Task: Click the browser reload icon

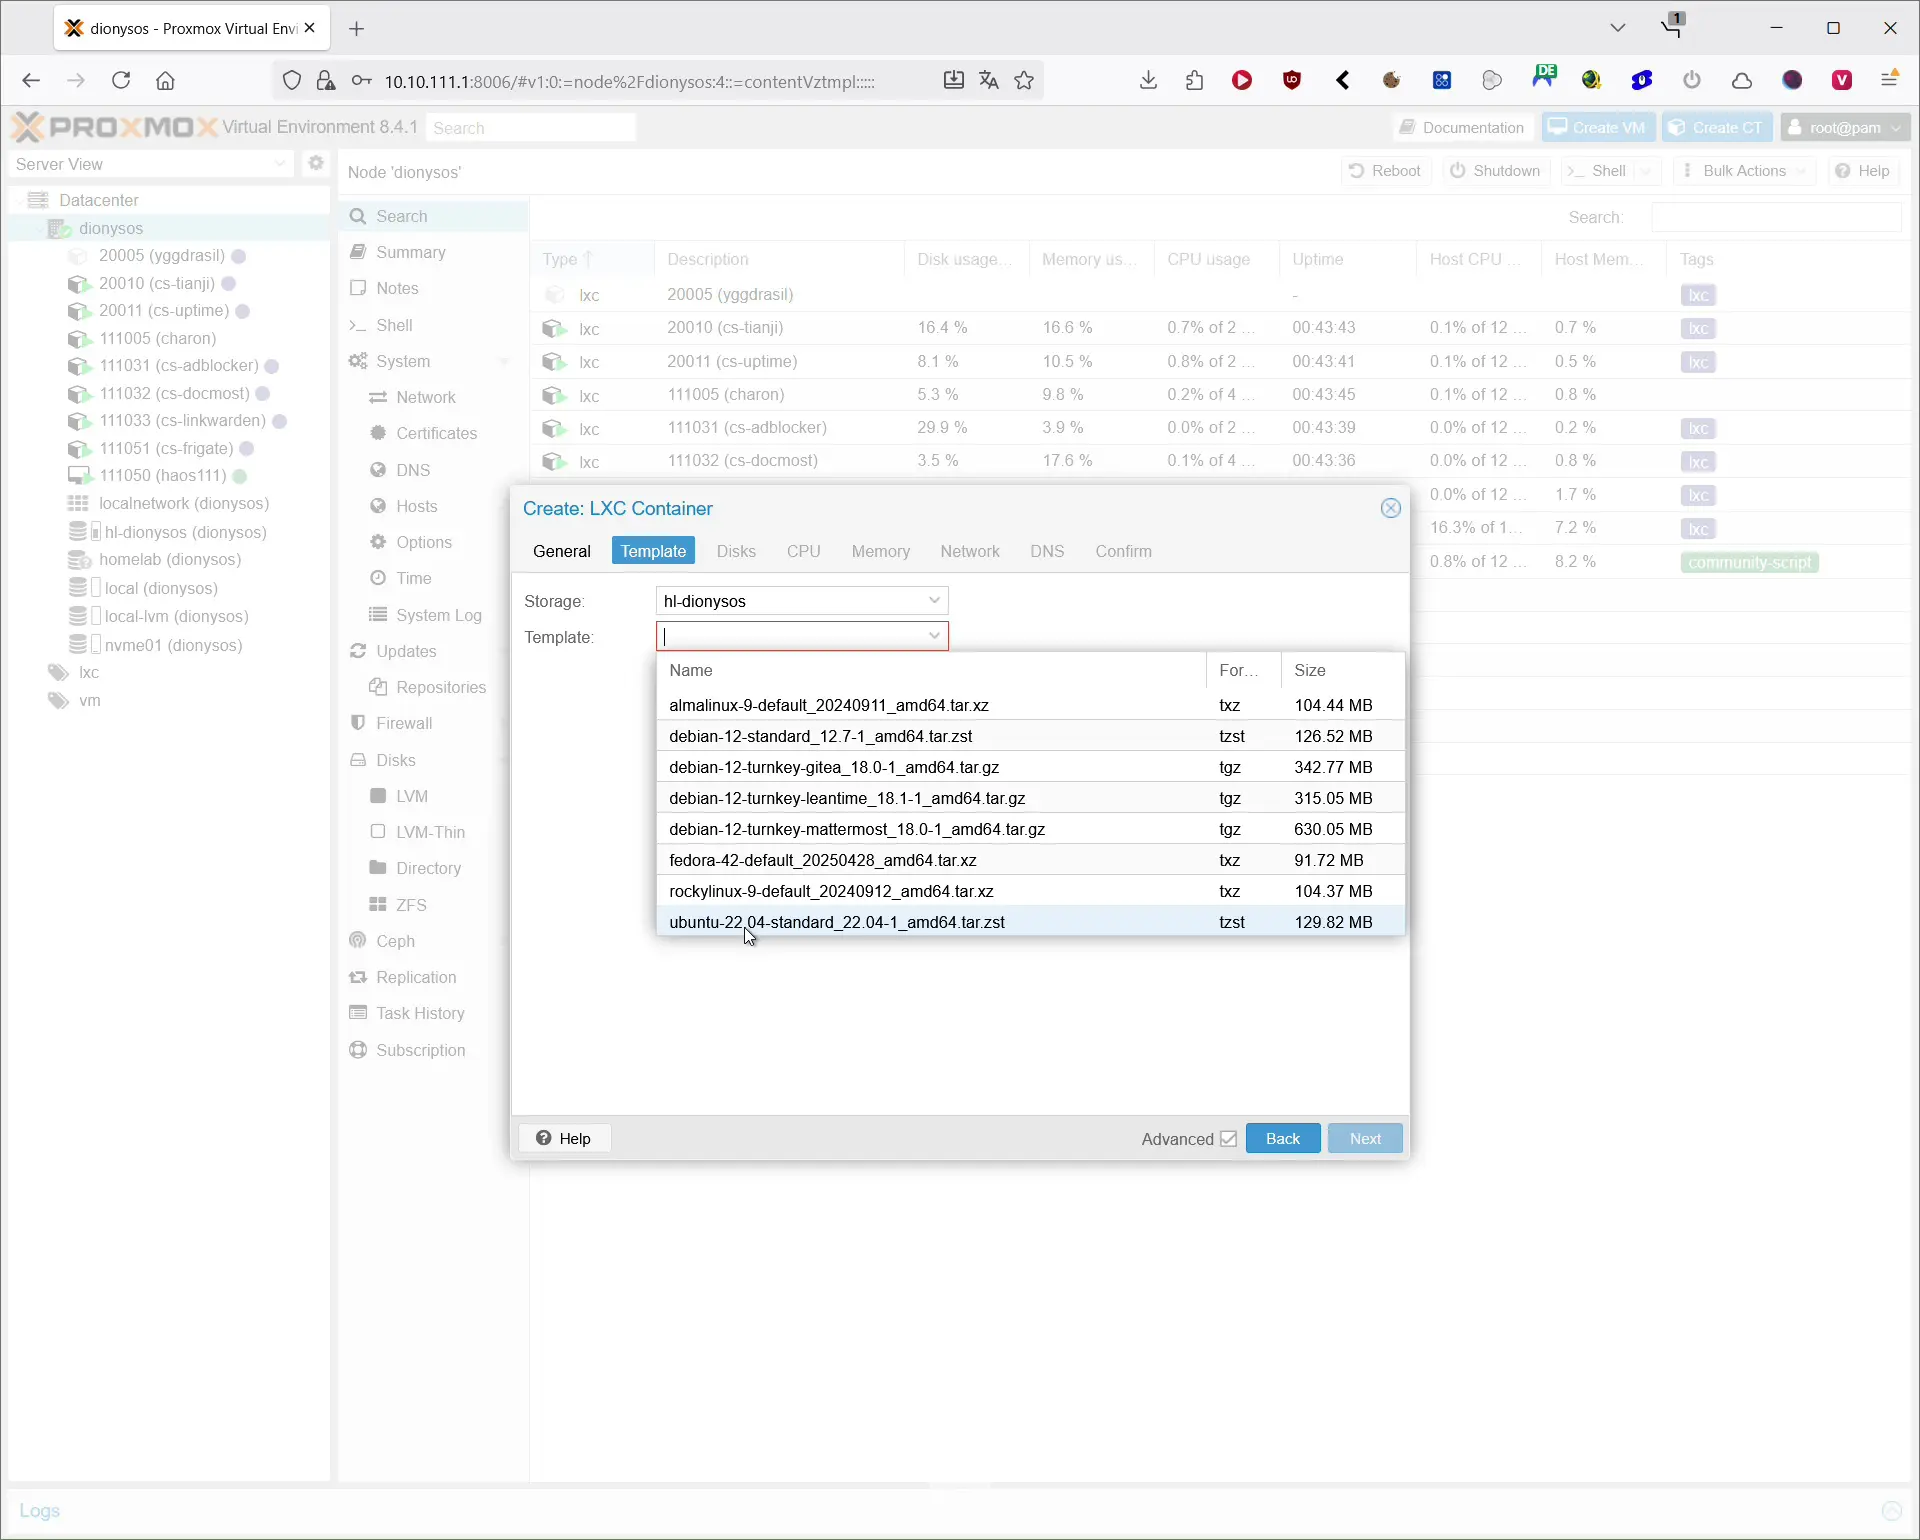Action: tap(121, 81)
